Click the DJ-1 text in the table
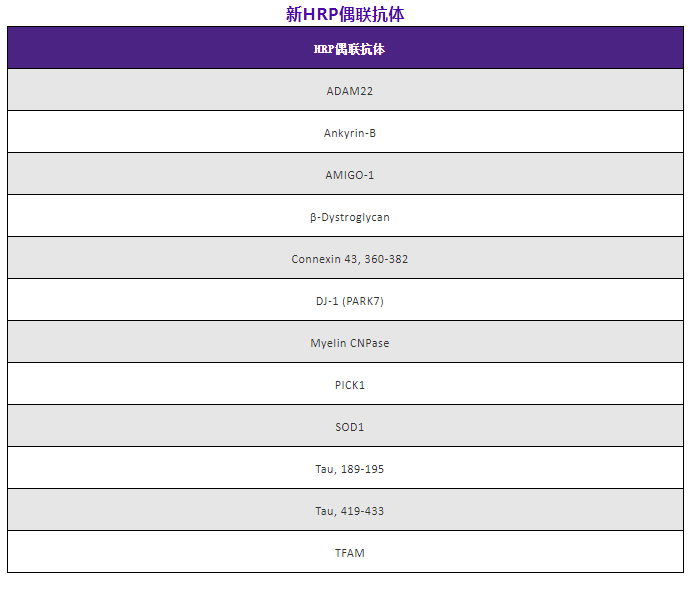 pyautogui.click(x=327, y=301)
